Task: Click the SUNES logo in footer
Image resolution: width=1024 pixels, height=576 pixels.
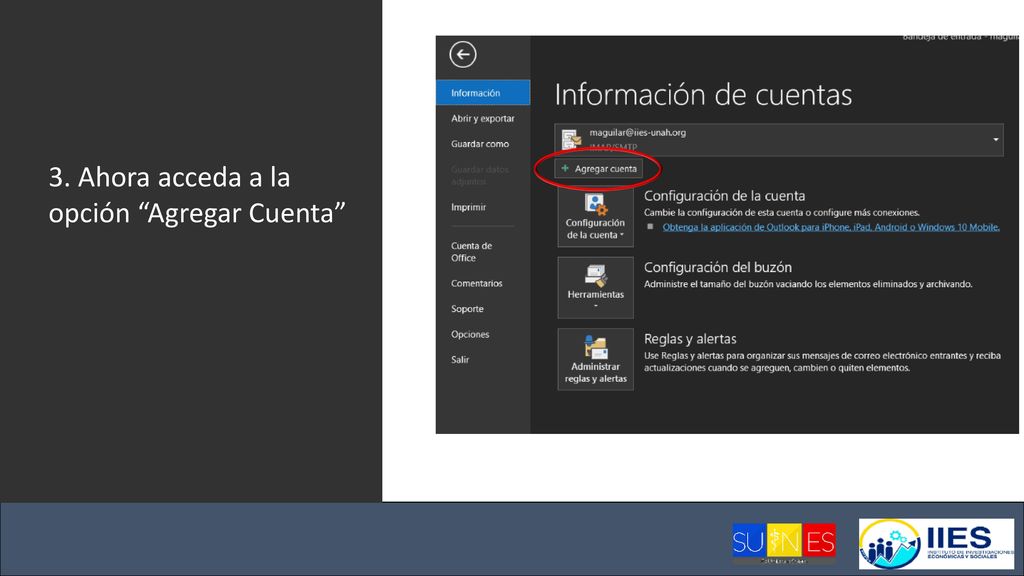Action: point(784,543)
